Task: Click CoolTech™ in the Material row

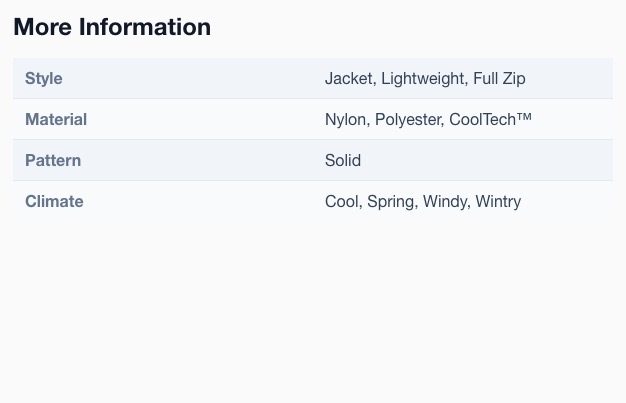Action: pos(491,119)
